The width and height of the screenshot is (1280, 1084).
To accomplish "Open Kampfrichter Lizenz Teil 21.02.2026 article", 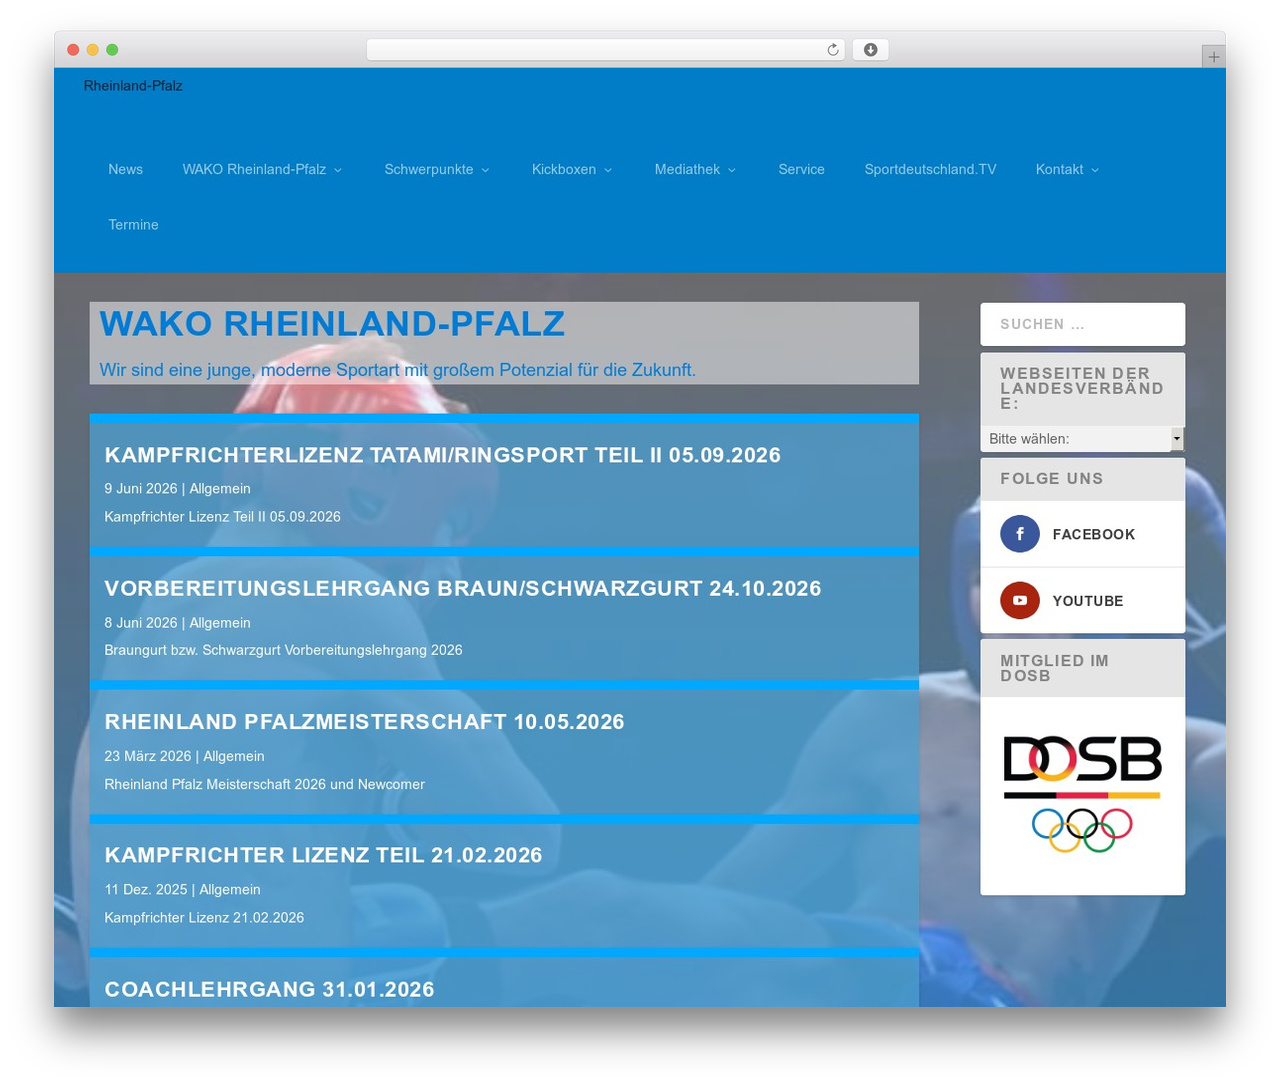I will [323, 855].
